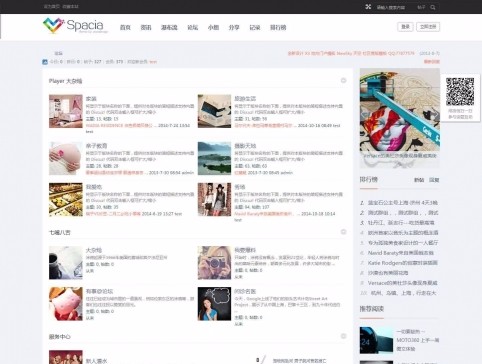This screenshot has width=482, height=364.
Task: Click the first link in the top-left dark bar
Action: click(x=52, y=6)
